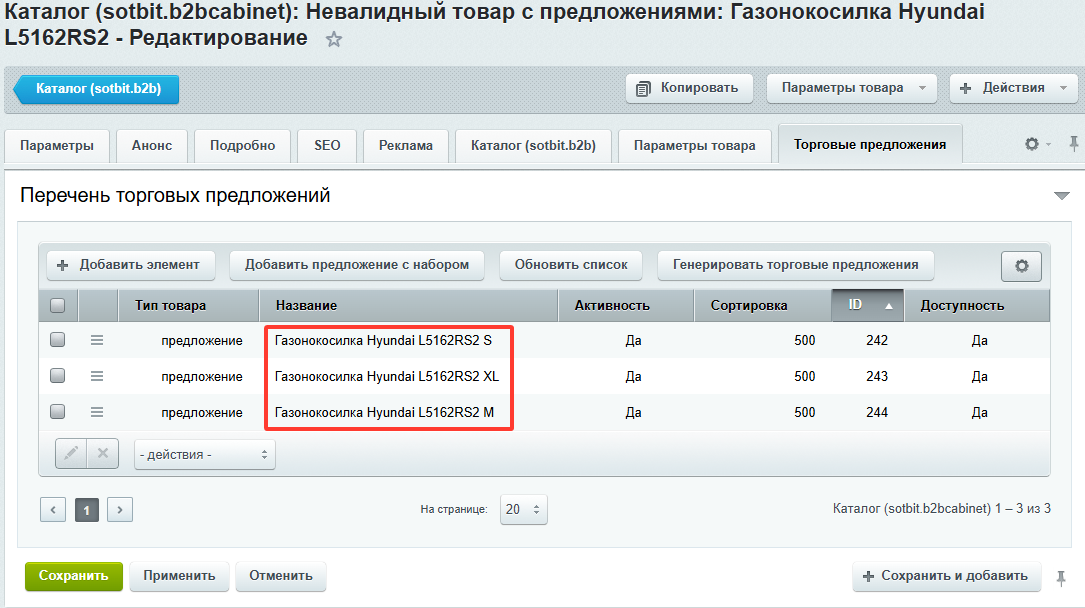
Task: Click Добавить элемент button
Action: [x=131, y=265]
